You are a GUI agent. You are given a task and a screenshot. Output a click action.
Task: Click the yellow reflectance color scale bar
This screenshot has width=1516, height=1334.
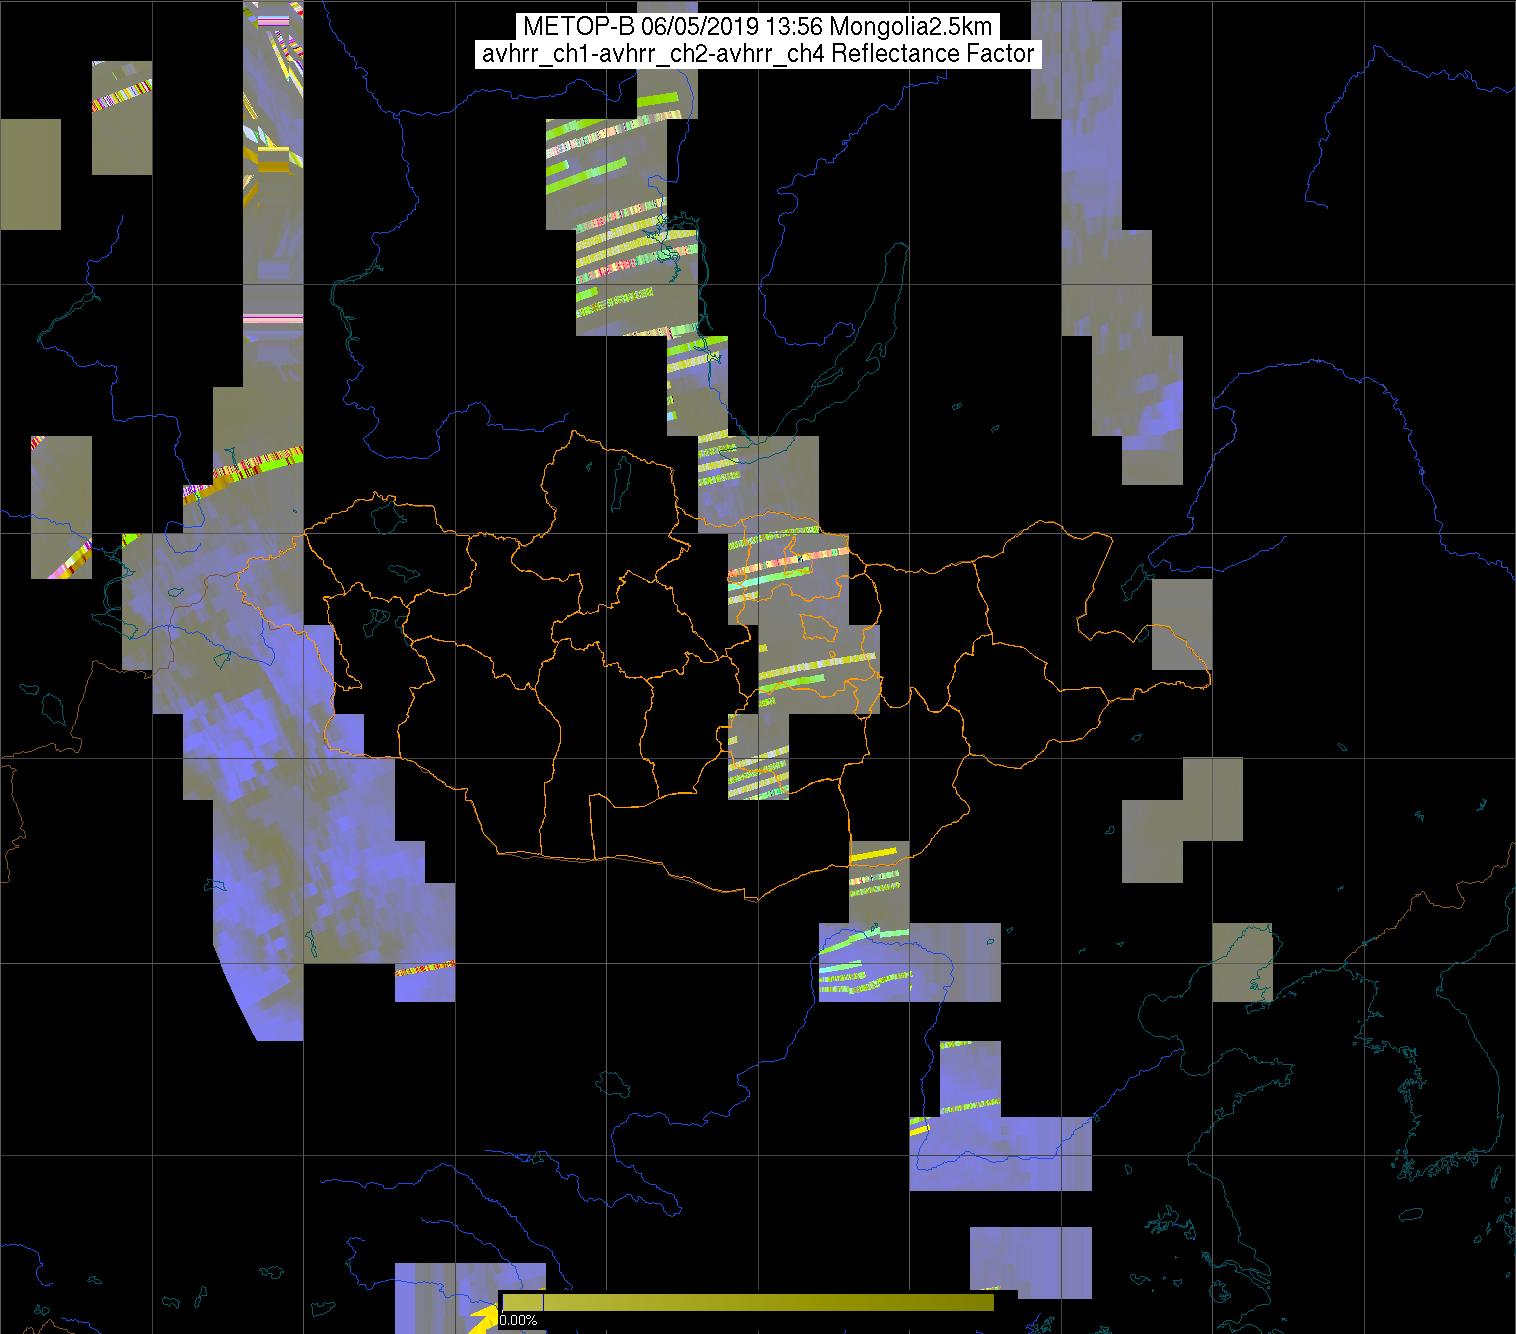click(x=748, y=1301)
